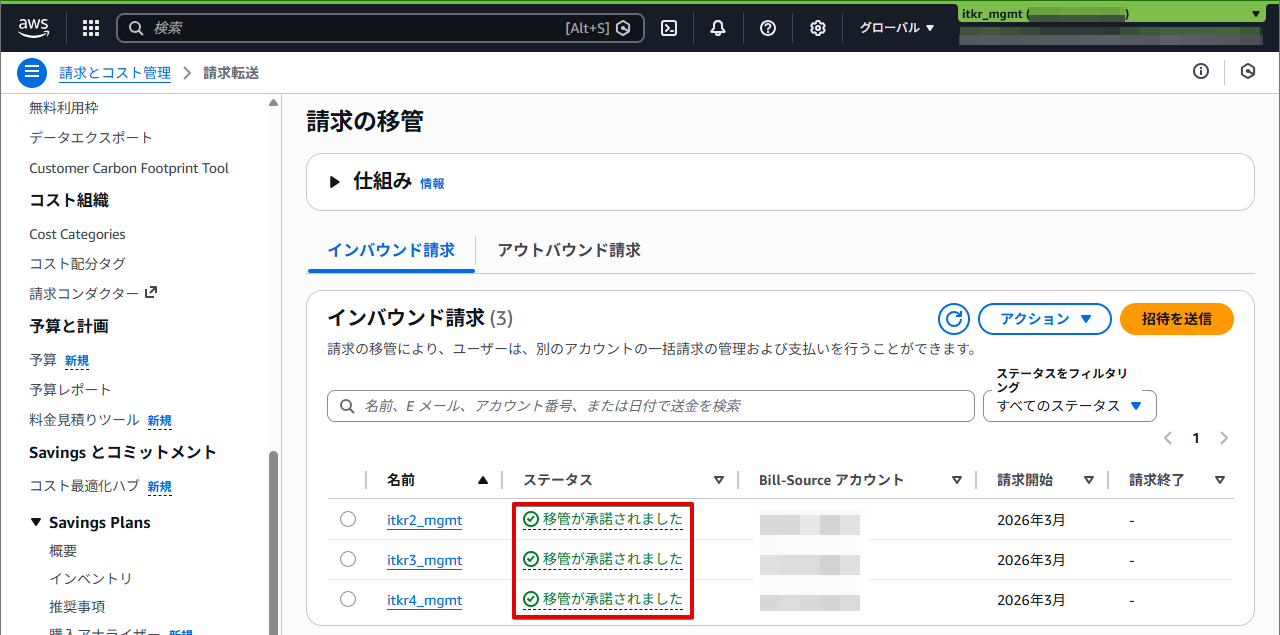Collapse the Savings Plans tree section
The height and width of the screenshot is (635, 1280).
pyautogui.click(x=37, y=522)
